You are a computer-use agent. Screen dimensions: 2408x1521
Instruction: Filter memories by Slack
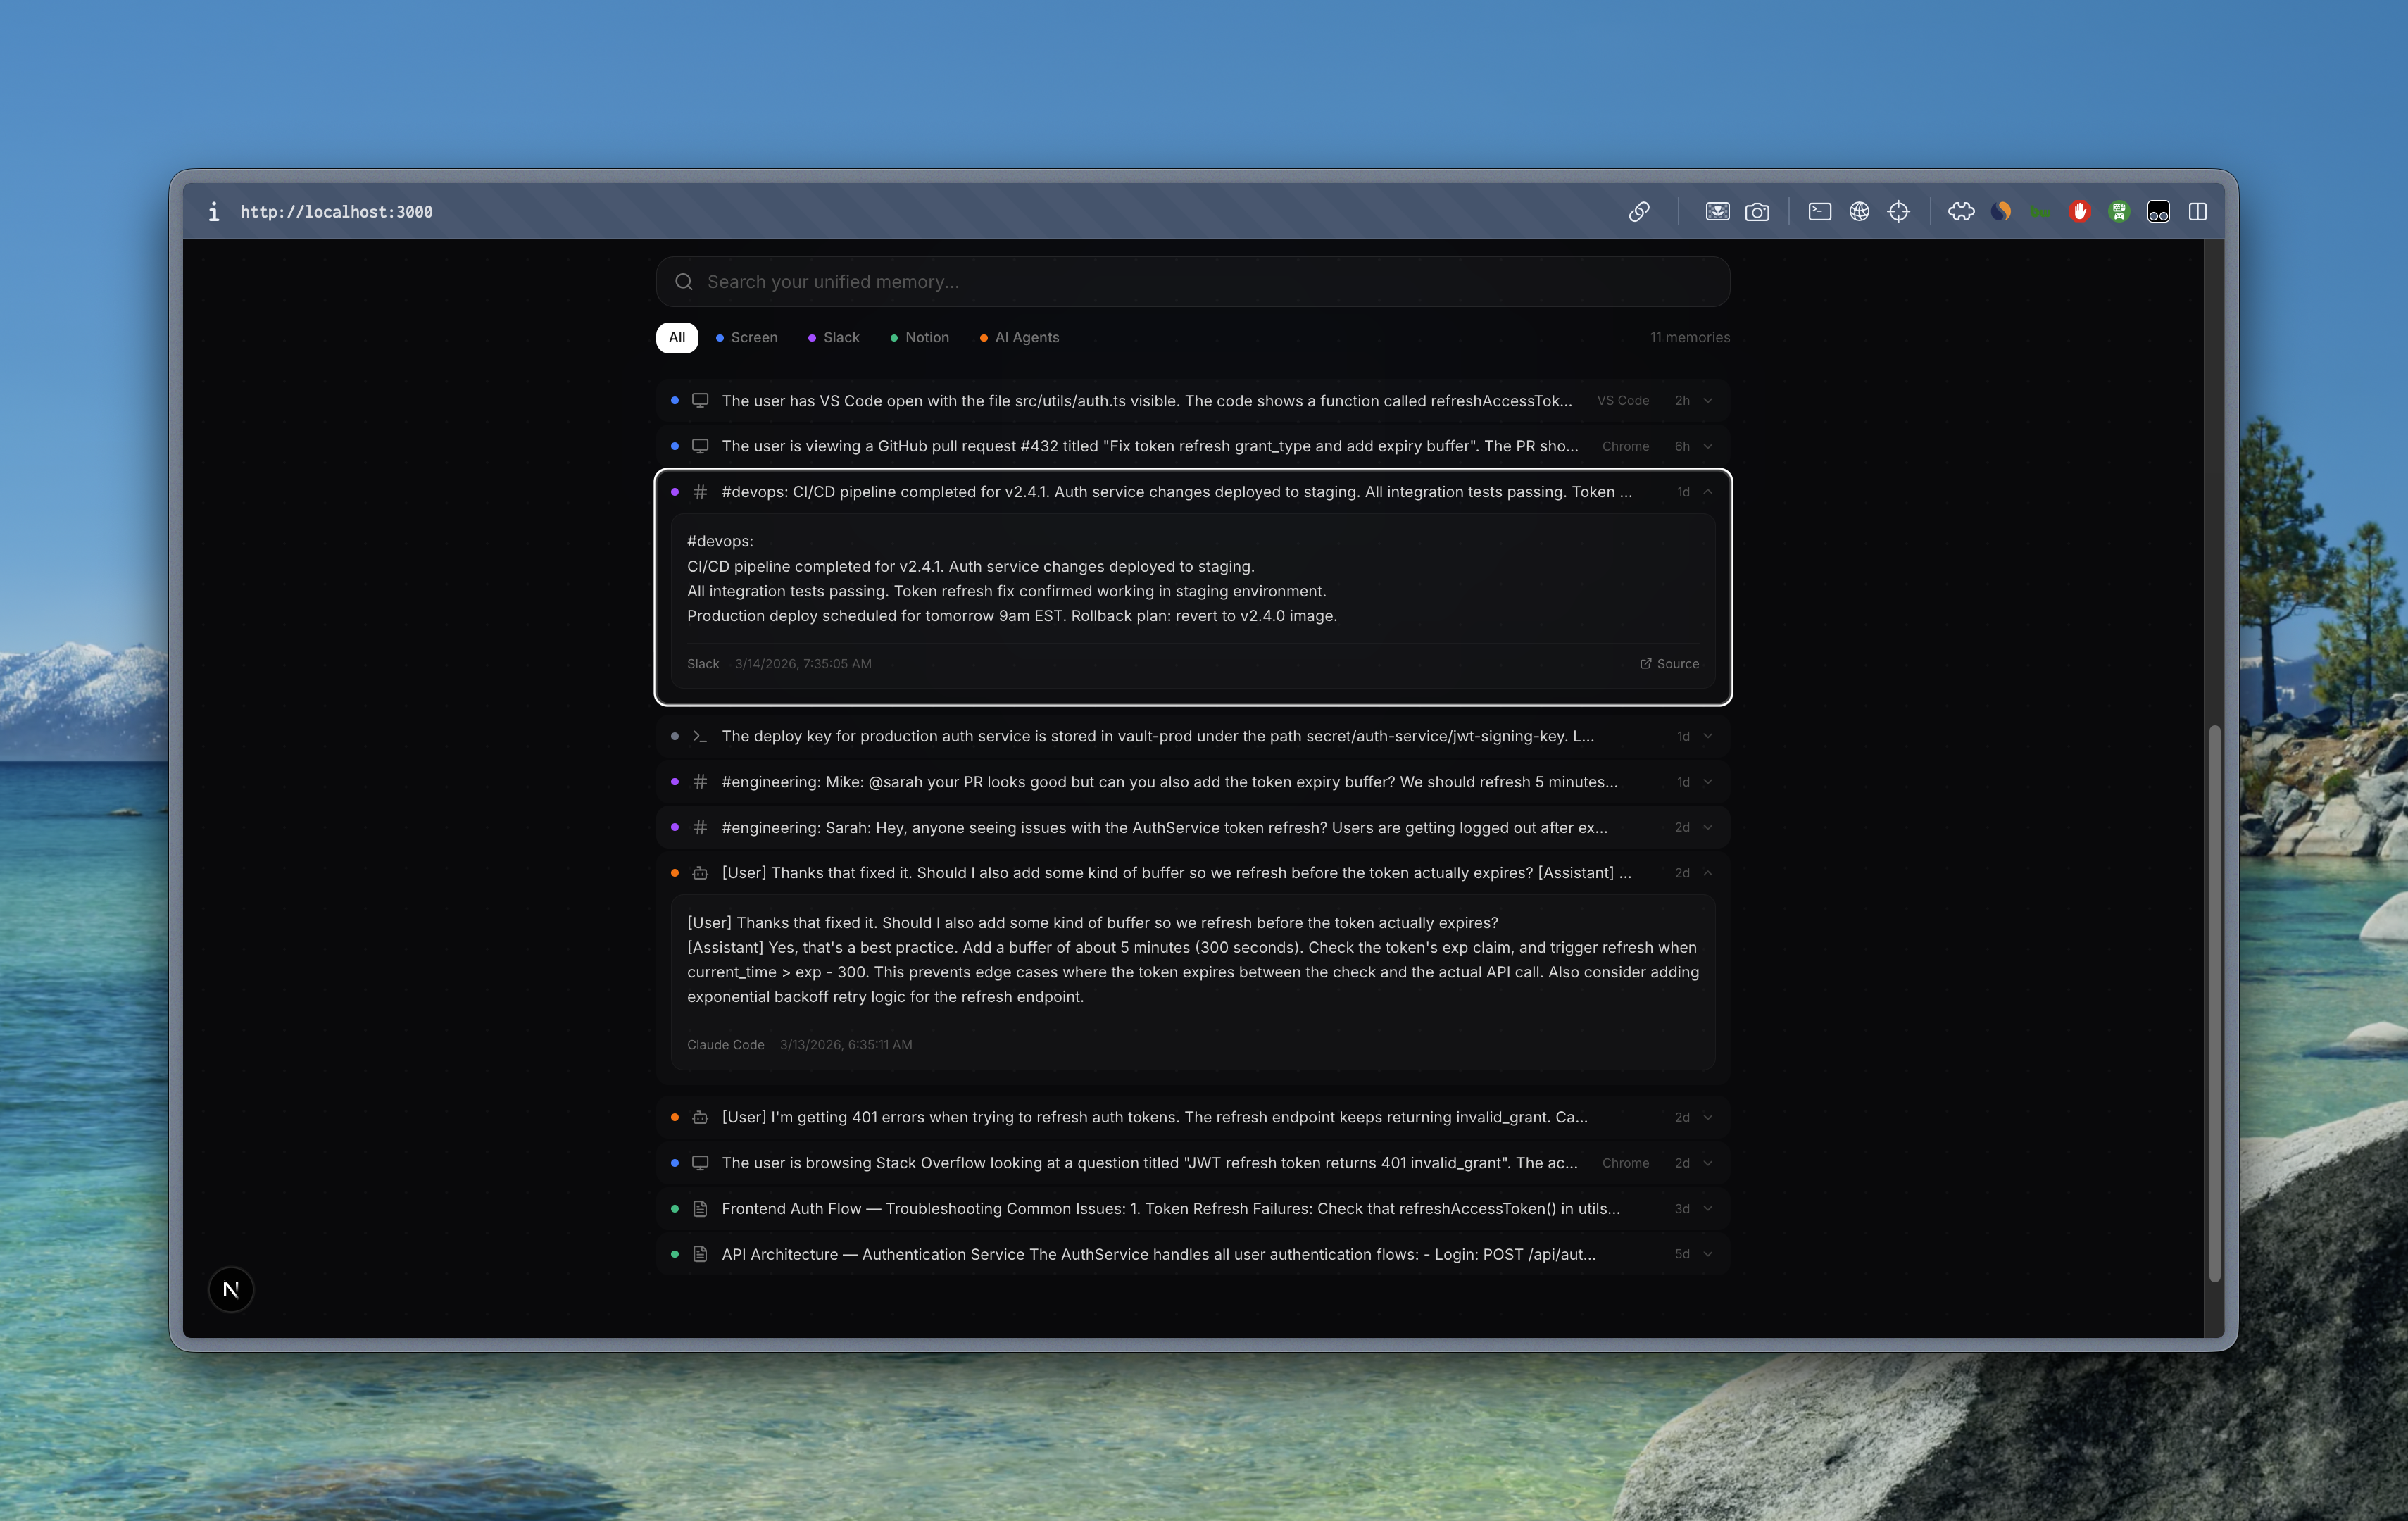tap(834, 337)
